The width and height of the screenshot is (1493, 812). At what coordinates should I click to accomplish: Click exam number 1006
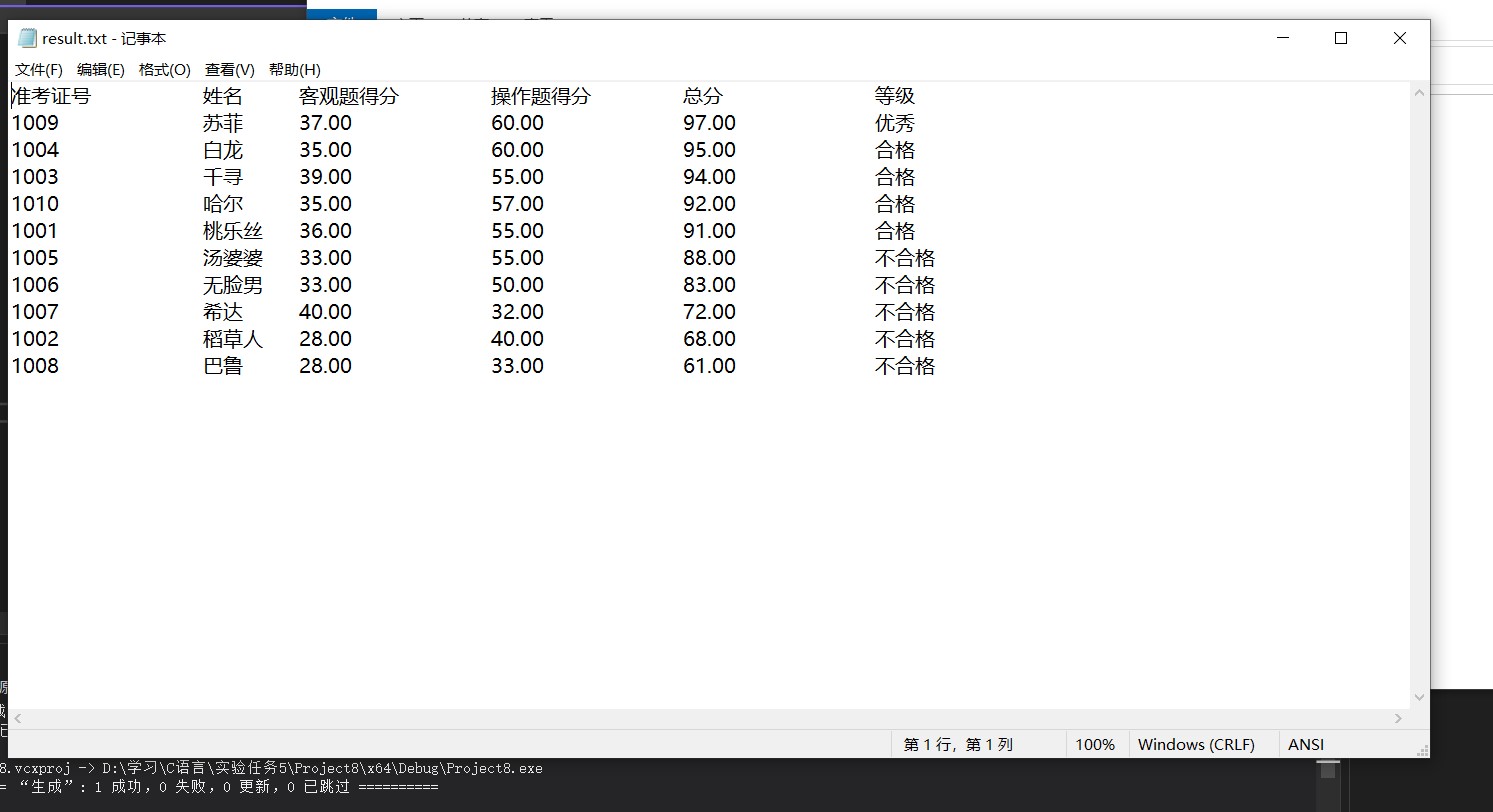pos(35,285)
